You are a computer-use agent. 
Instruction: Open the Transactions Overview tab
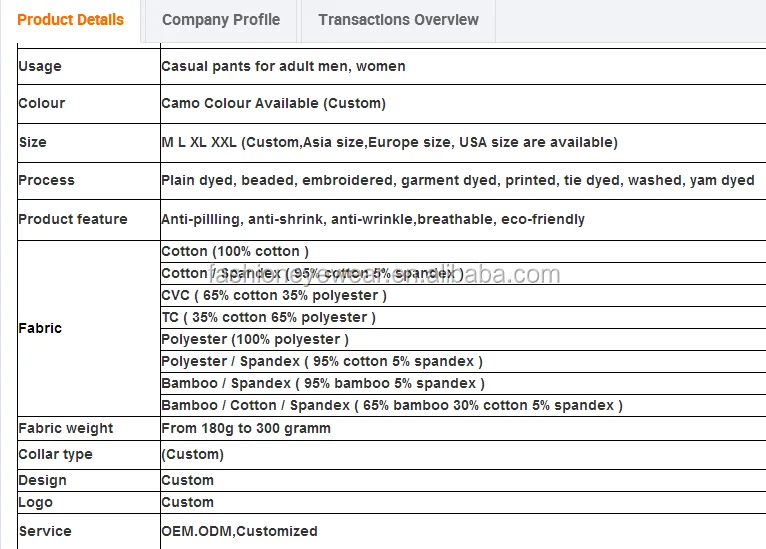point(398,20)
